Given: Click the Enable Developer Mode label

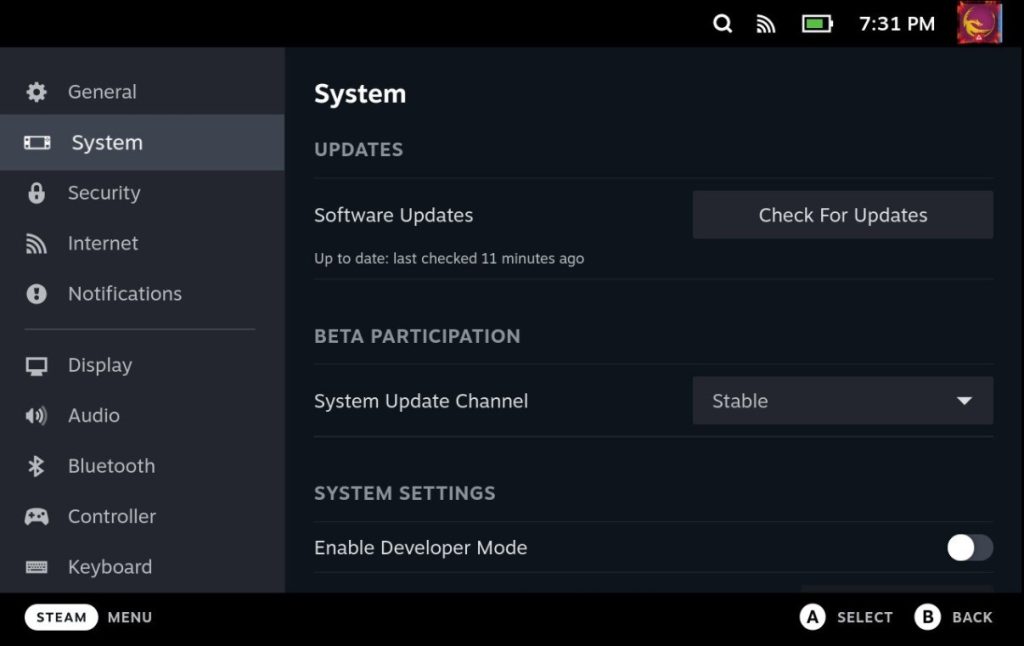Looking at the screenshot, I should click(421, 547).
